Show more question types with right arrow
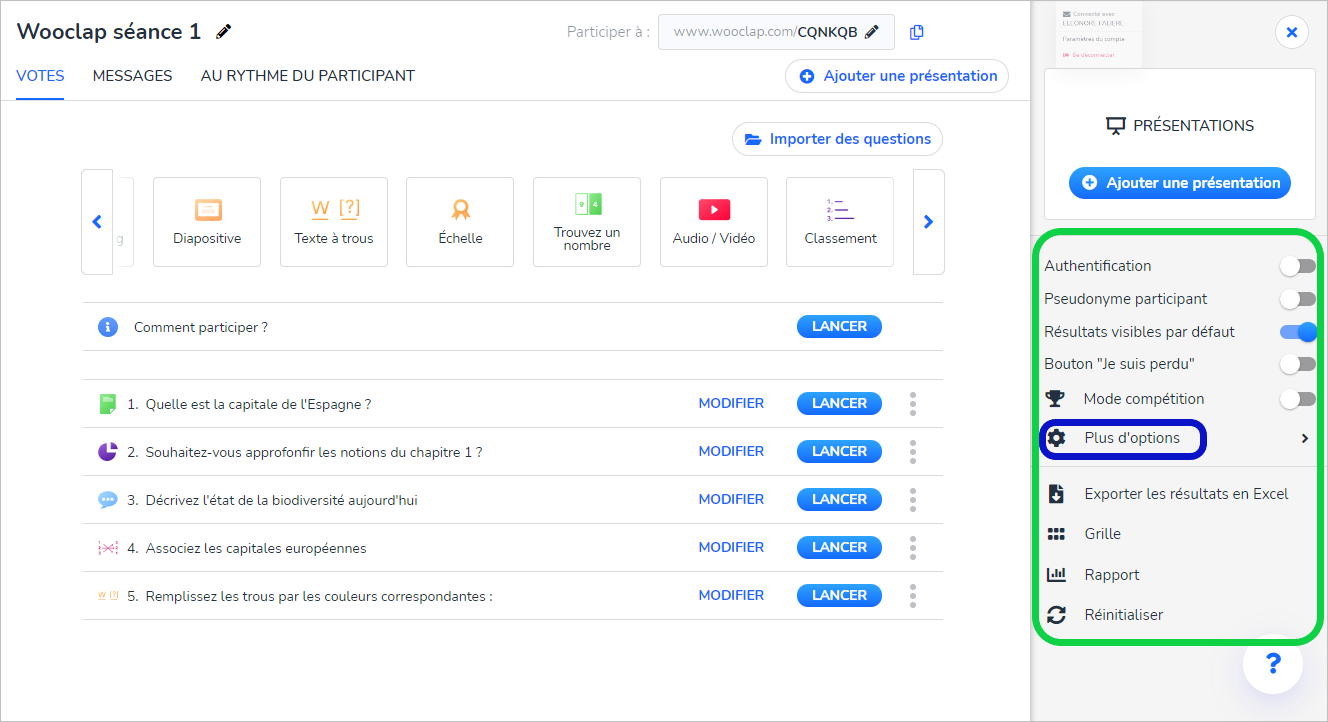The width and height of the screenshot is (1328, 722). (929, 222)
